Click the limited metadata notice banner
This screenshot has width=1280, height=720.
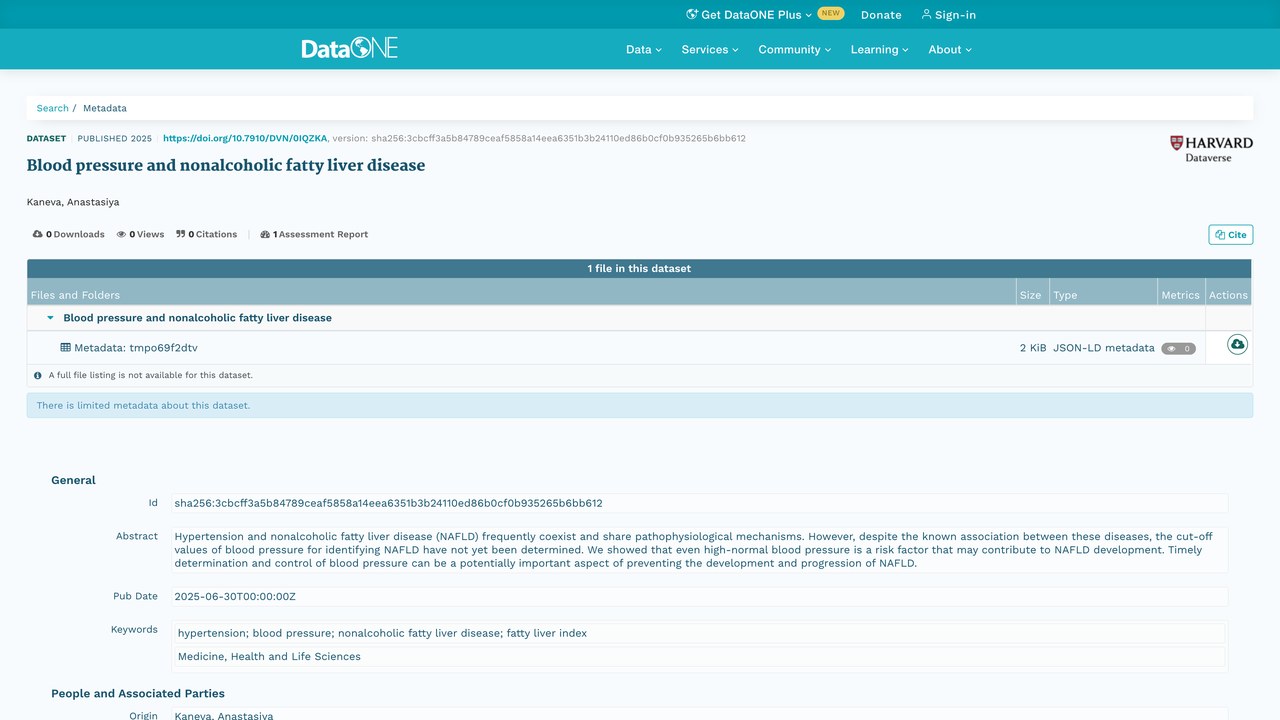click(x=640, y=405)
